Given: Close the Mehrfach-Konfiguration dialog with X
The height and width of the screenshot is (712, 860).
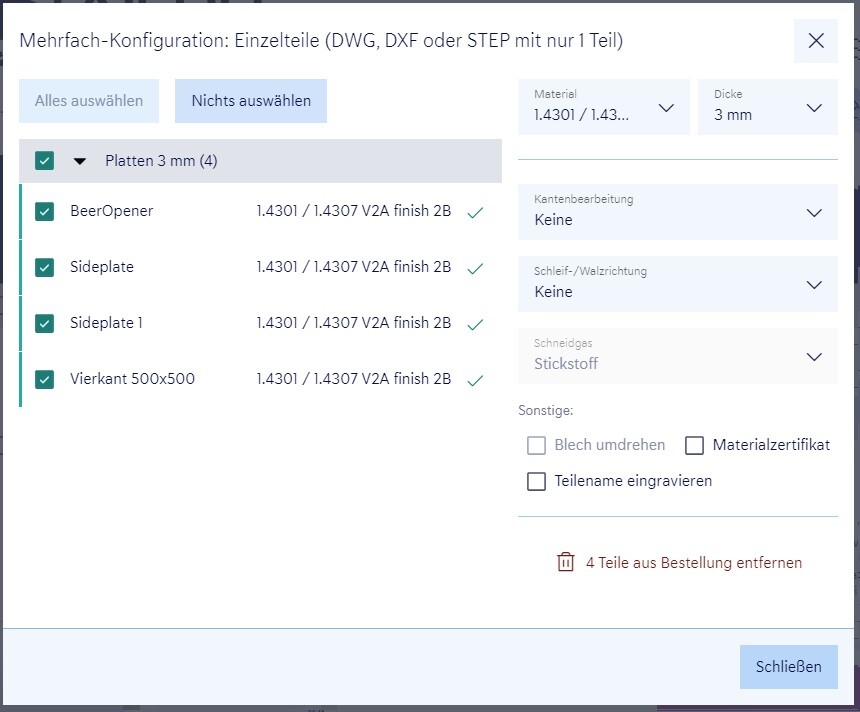Looking at the screenshot, I should (x=816, y=41).
